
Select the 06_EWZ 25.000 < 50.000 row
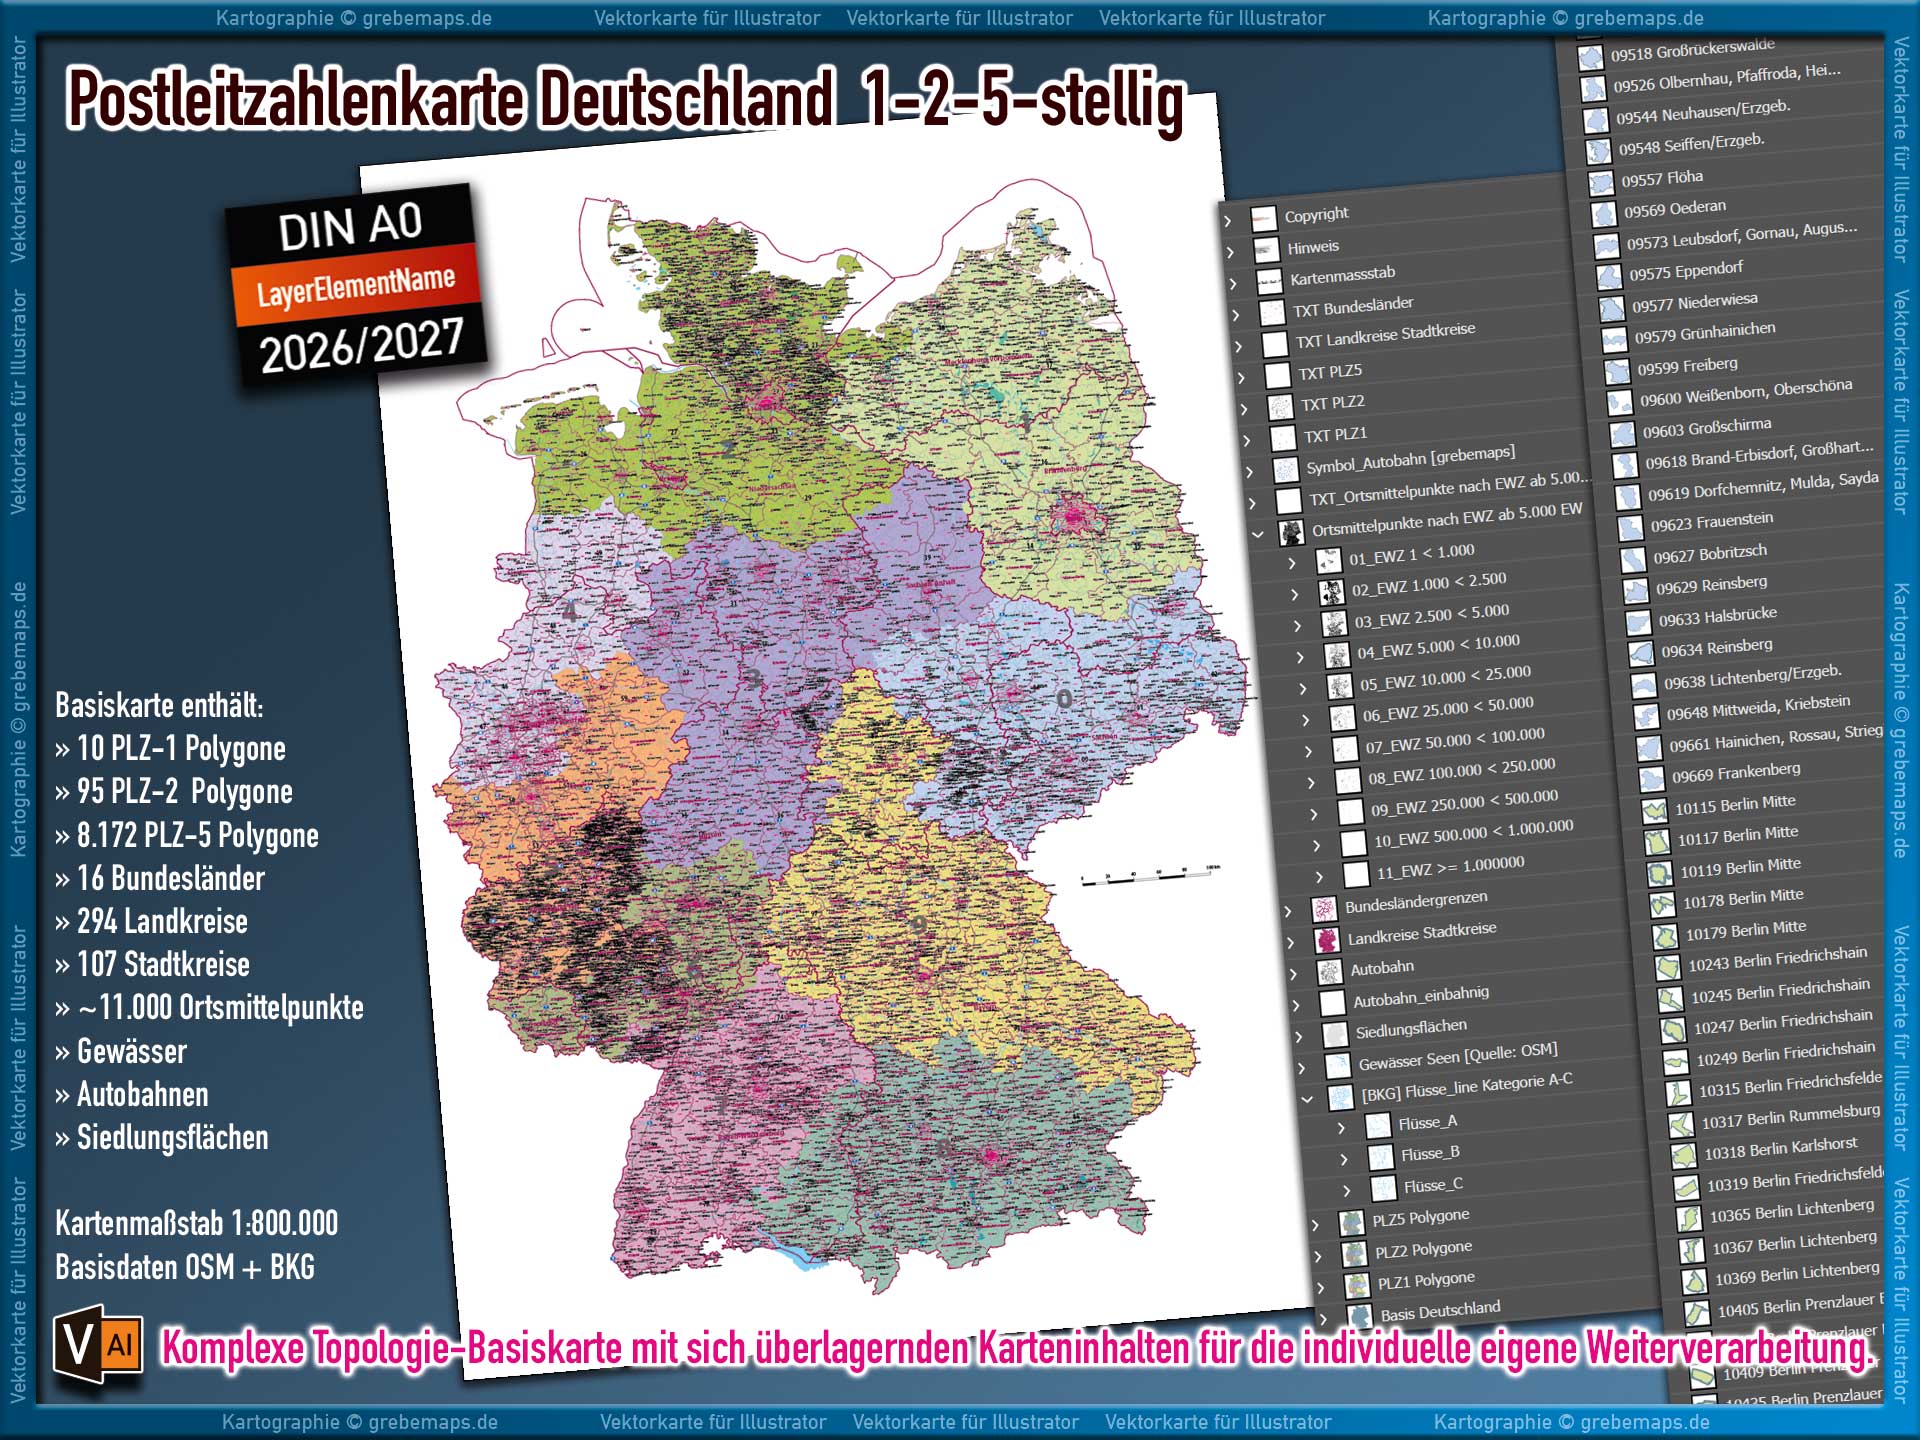point(1447,709)
